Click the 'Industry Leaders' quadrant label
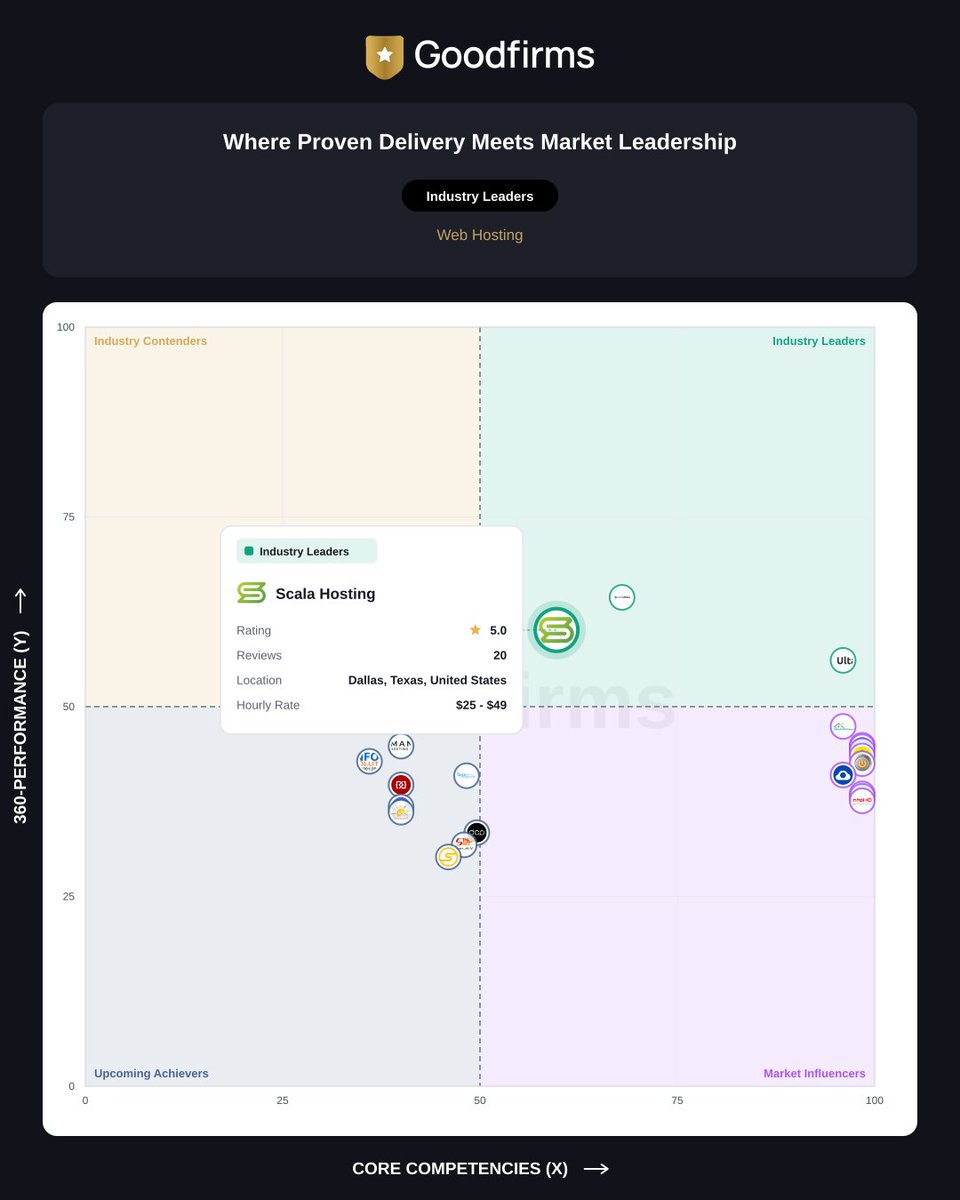 coord(819,341)
